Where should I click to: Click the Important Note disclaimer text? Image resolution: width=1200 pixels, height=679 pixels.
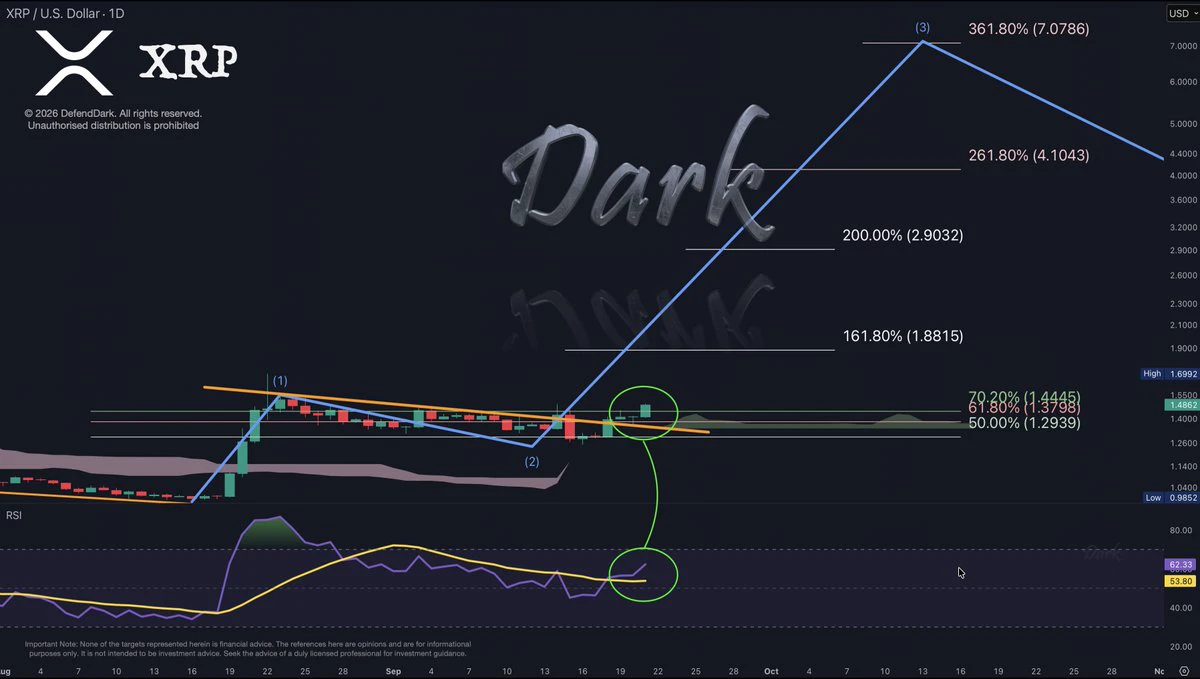pyautogui.click(x=247, y=648)
